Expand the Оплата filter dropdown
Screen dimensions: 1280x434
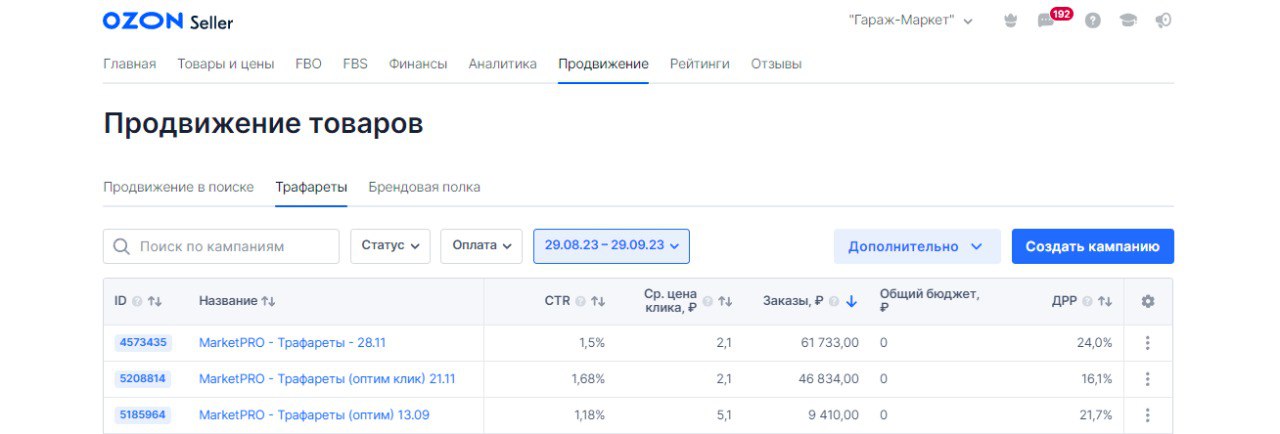481,246
